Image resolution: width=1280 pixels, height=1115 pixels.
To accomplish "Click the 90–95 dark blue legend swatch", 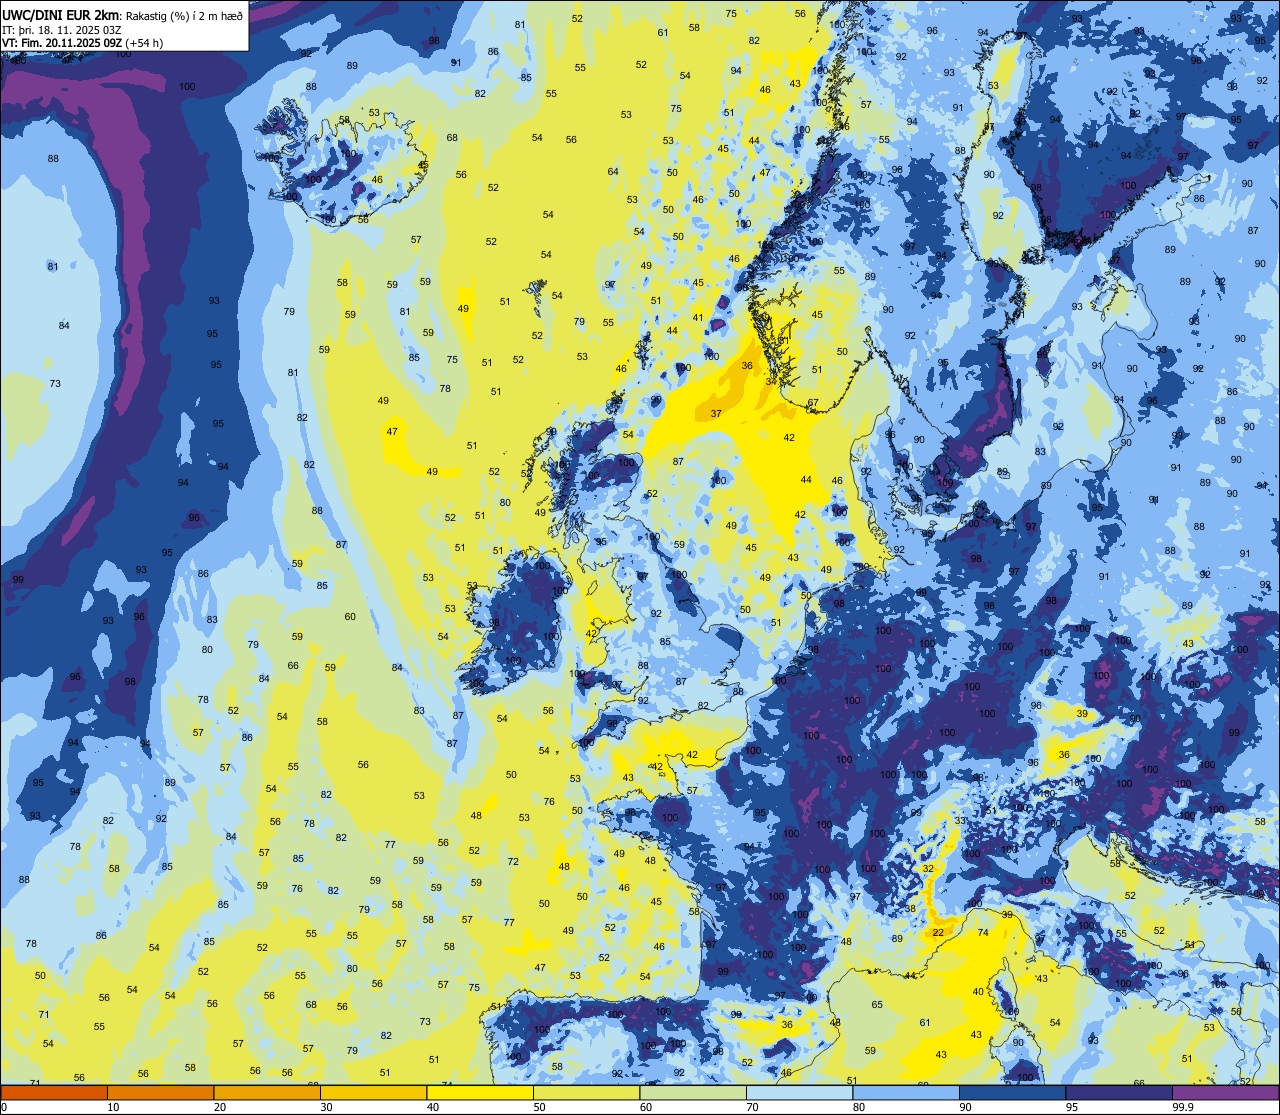I will tap(1012, 1092).
